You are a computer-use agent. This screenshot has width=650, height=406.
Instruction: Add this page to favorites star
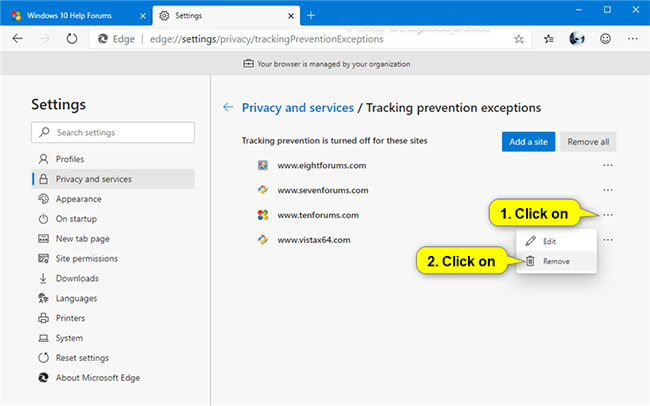point(519,39)
